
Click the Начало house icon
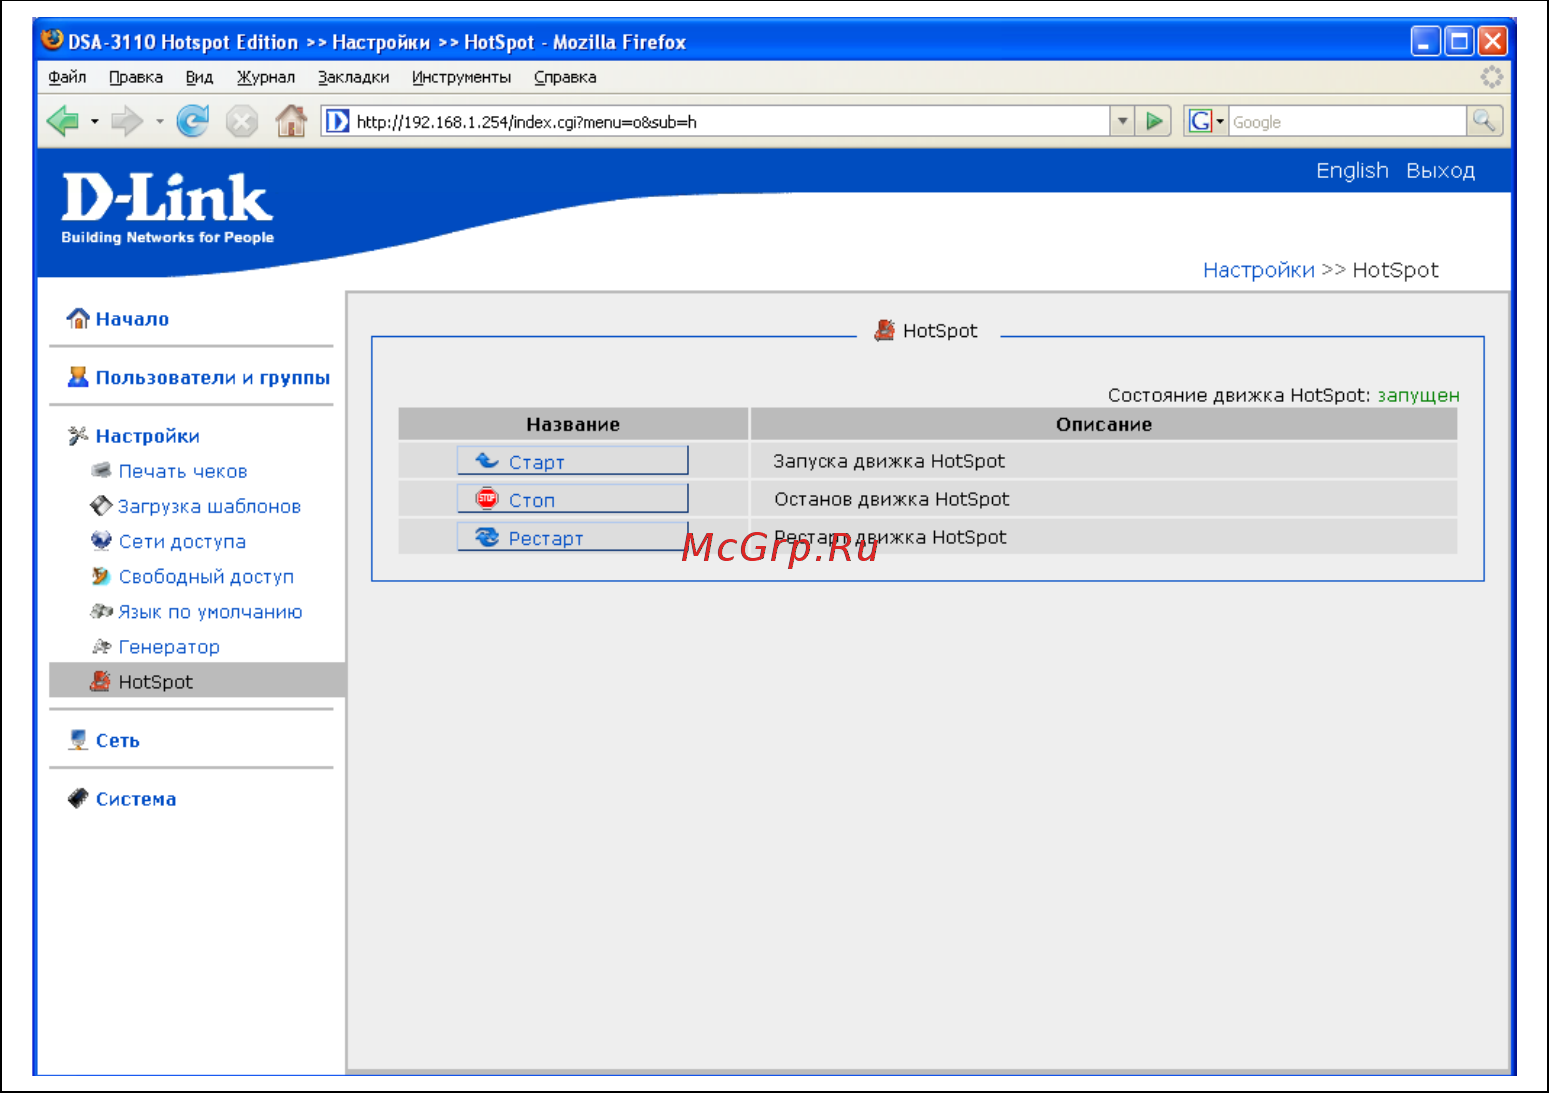click(x=78, y=319)
